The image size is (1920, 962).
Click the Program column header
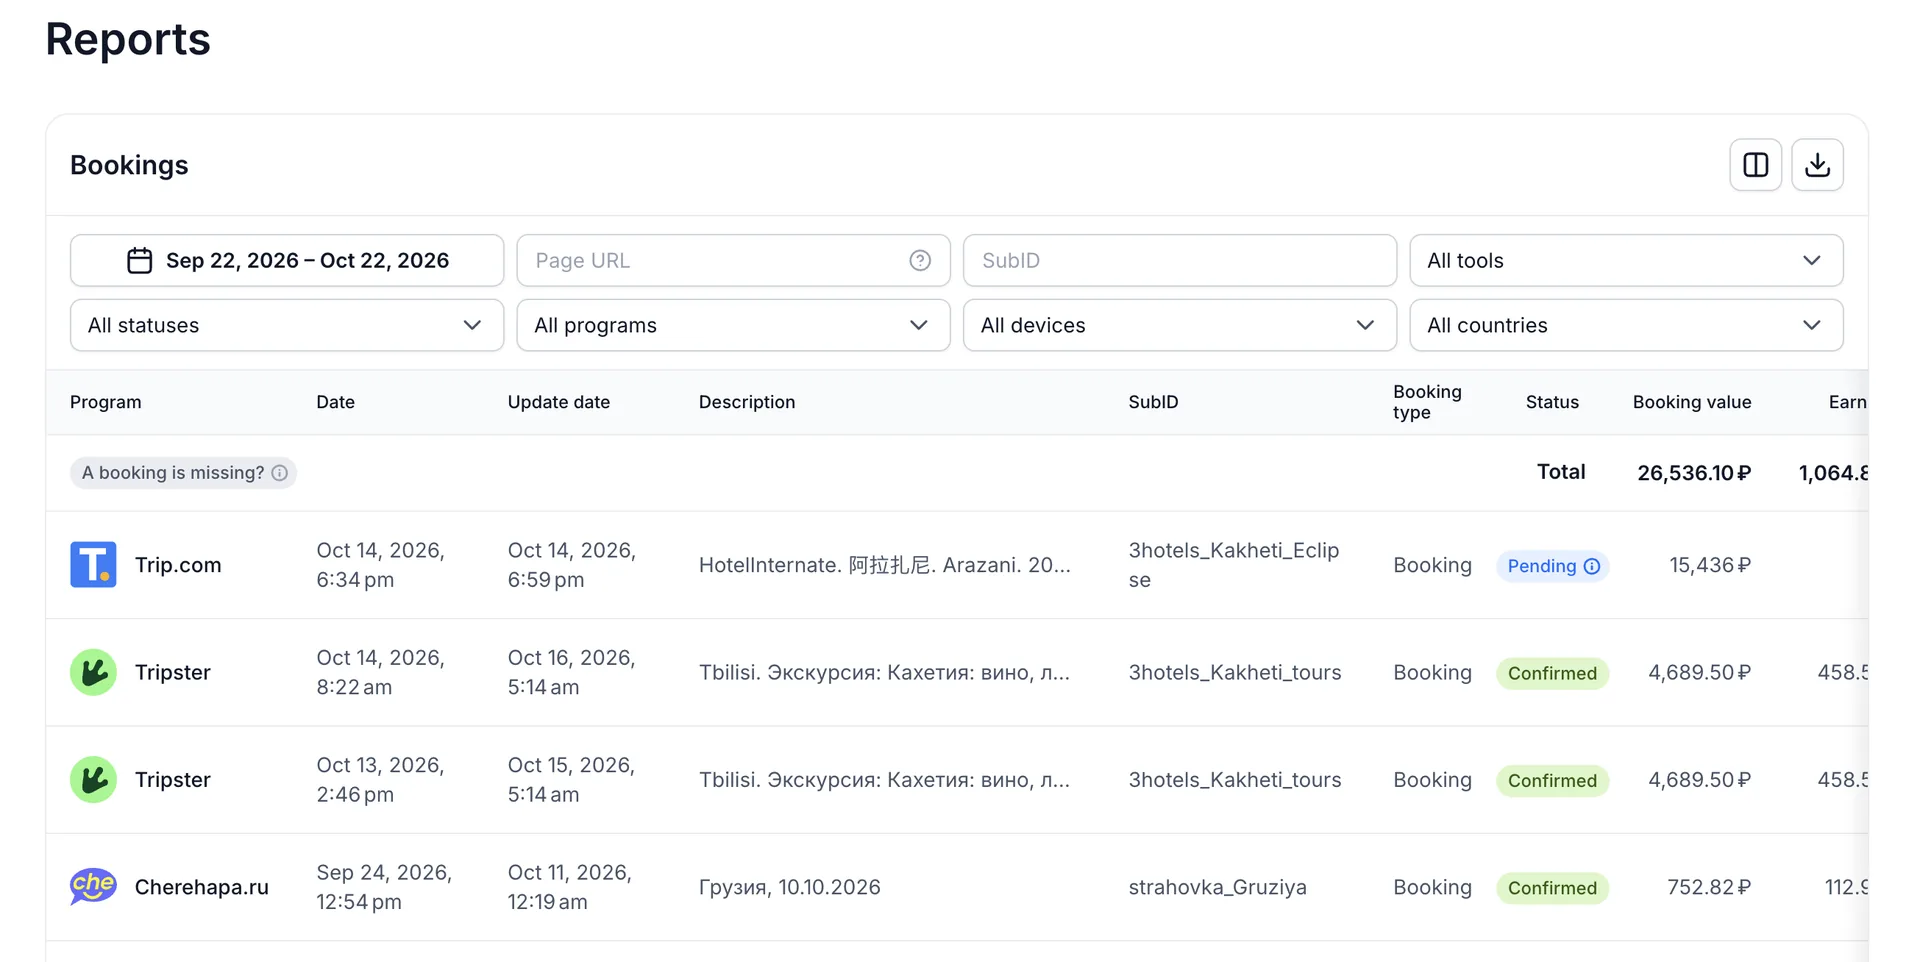tap(106, 402)
